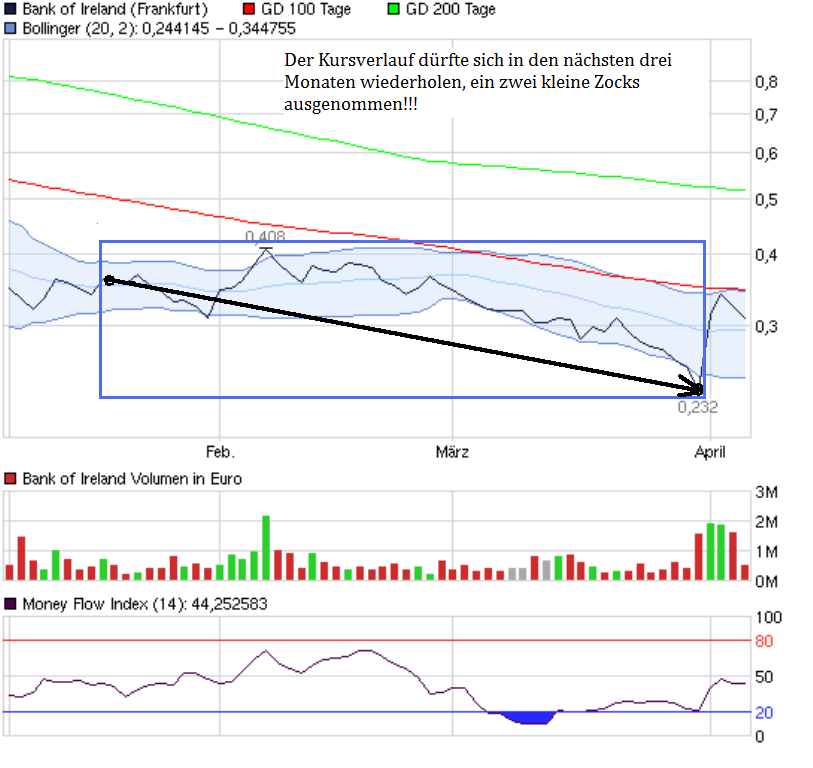Click the 0,6 price axis value
The image size is (813, 768).
(766, 153)
